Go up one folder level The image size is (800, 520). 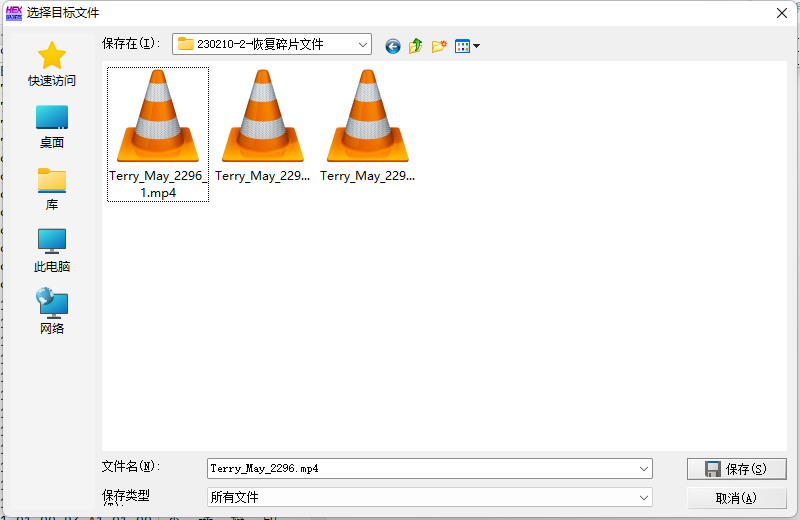pyautogui.click(x=415, y=46)
